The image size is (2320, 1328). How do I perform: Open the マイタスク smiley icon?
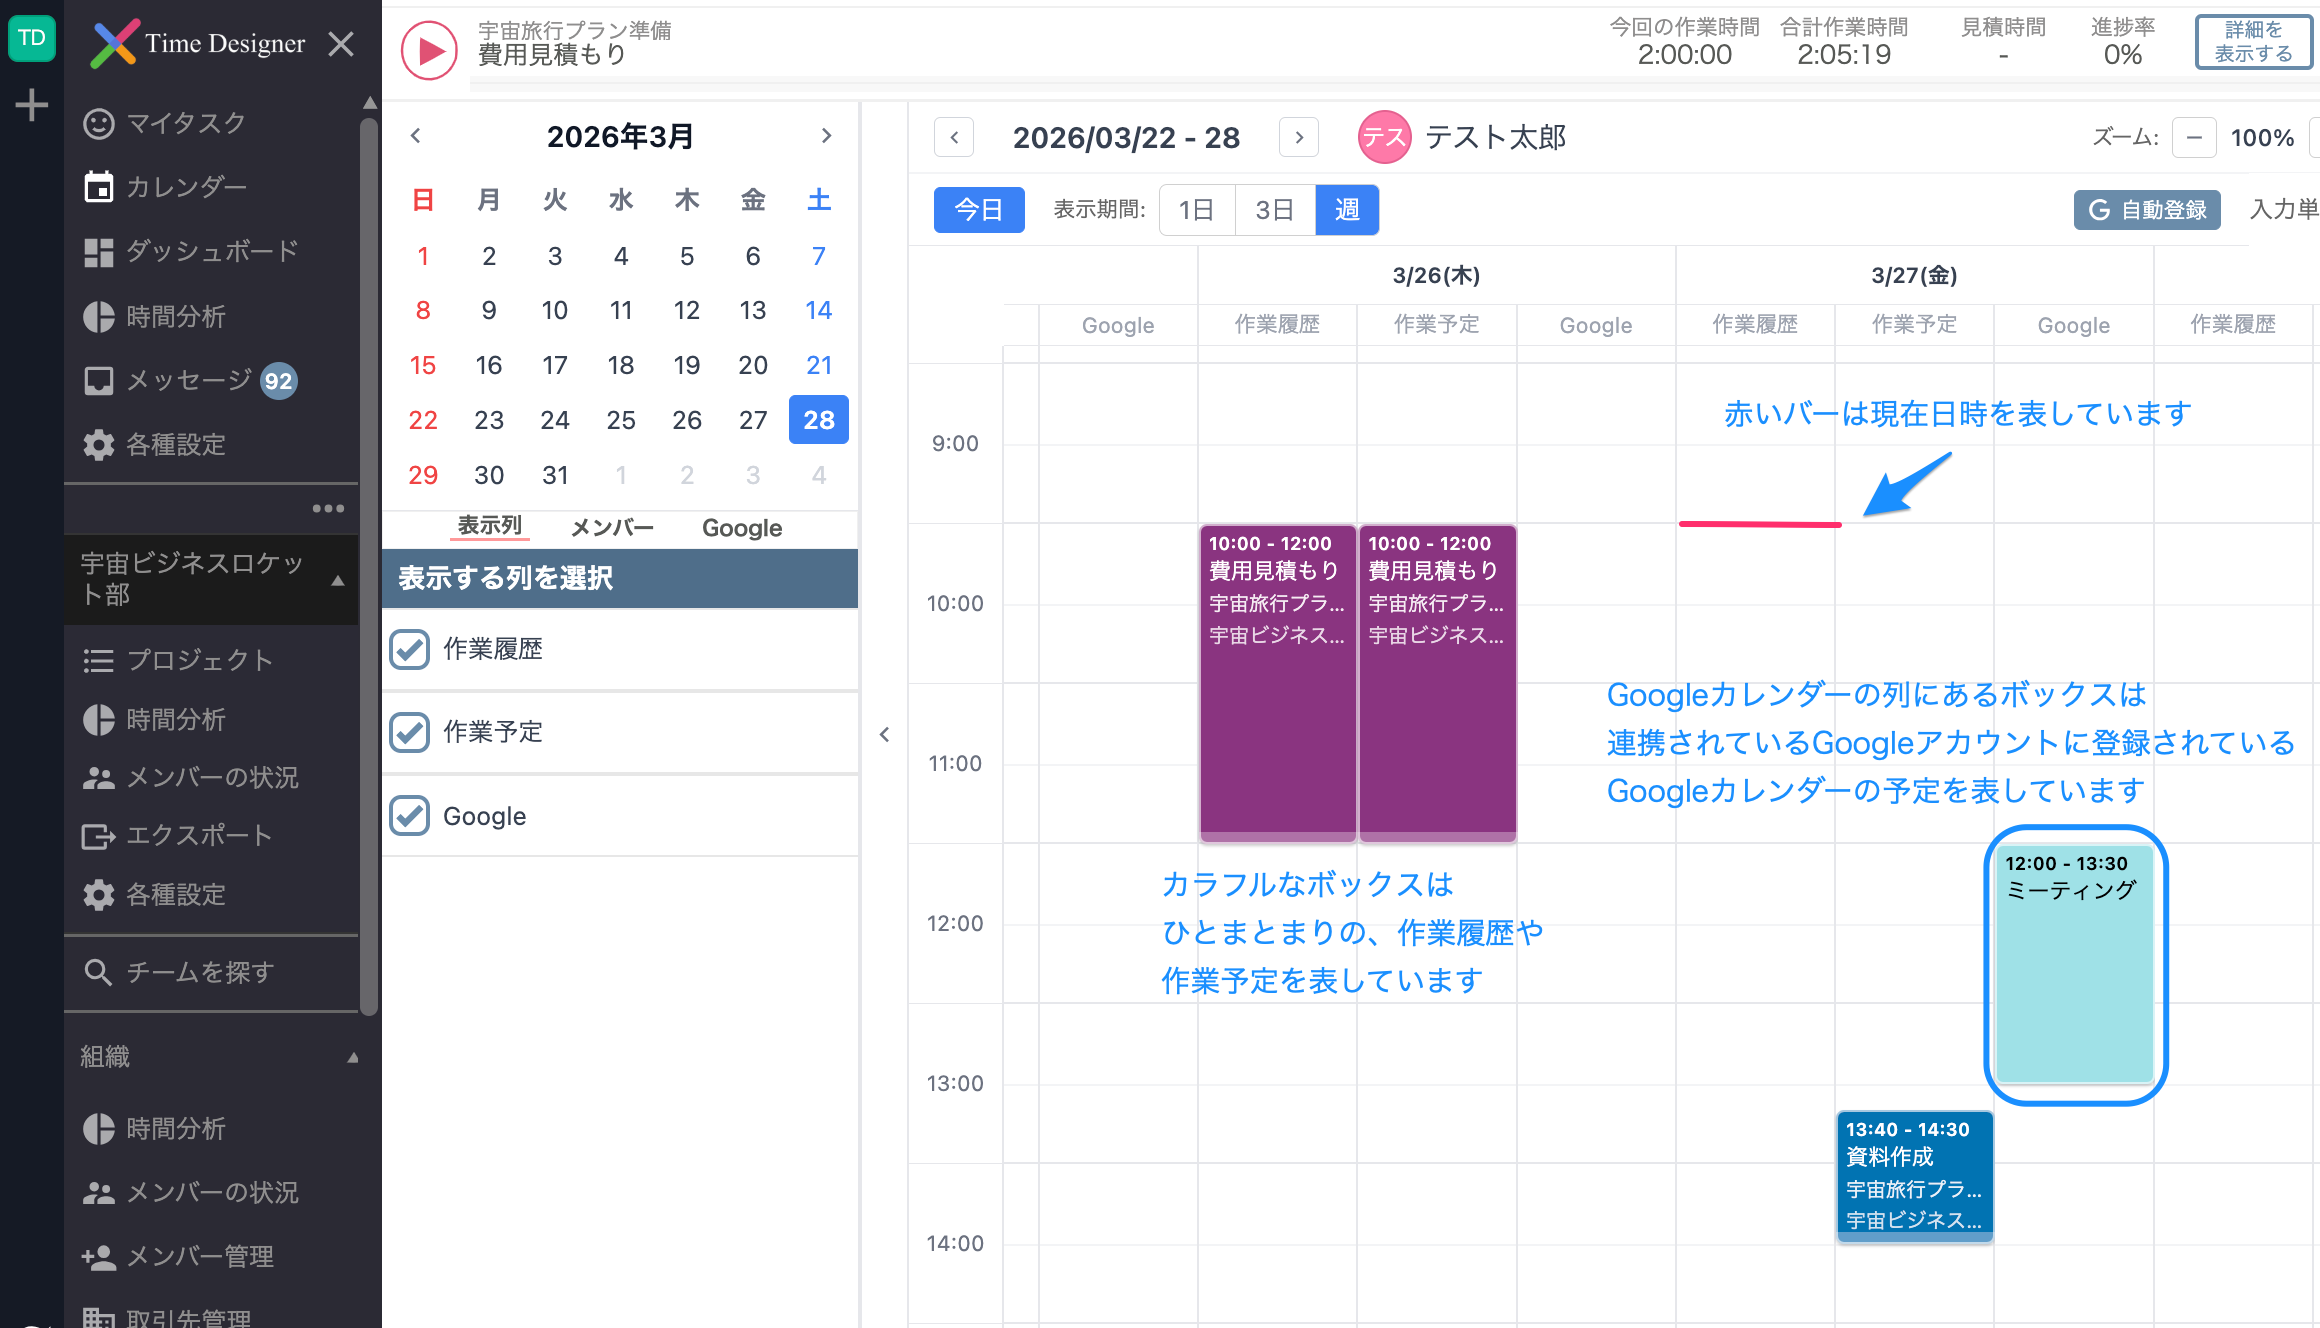click(98, 123)
